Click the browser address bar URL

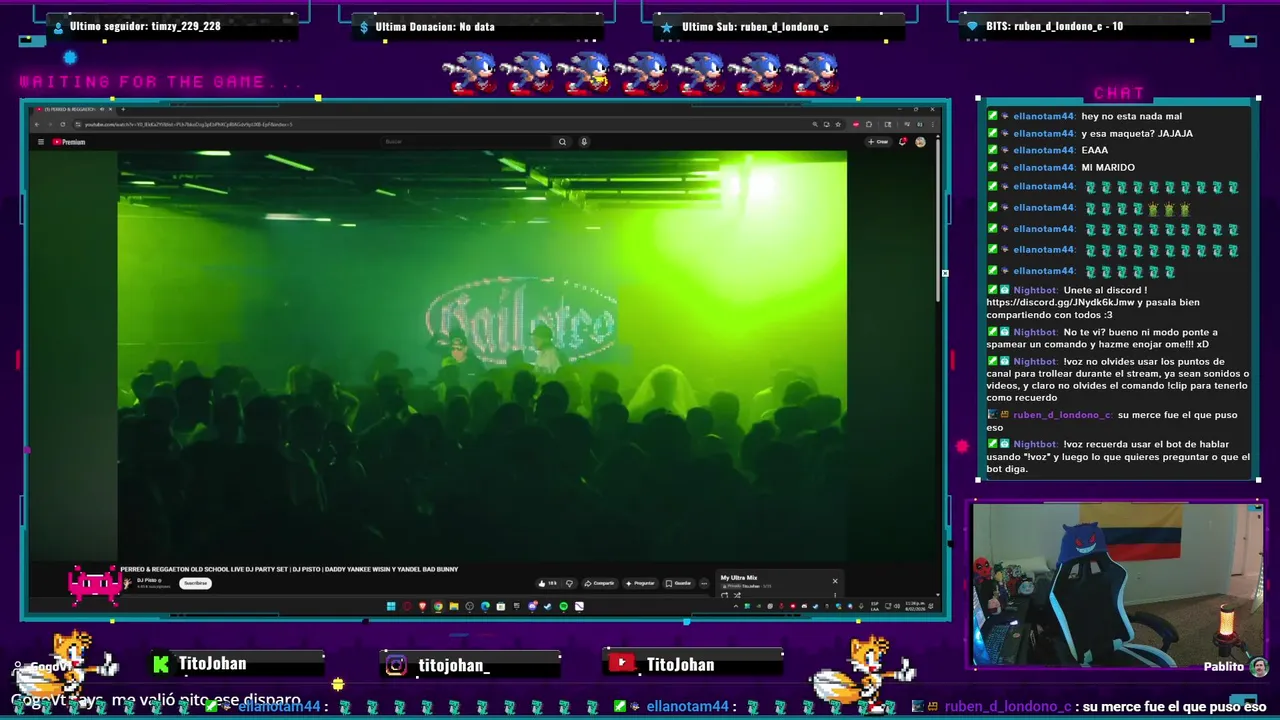(x=189, y=124)
